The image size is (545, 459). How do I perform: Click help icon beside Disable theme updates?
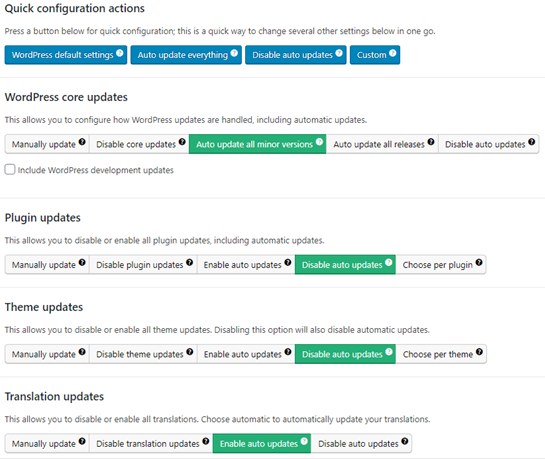[x=189, y=352]
